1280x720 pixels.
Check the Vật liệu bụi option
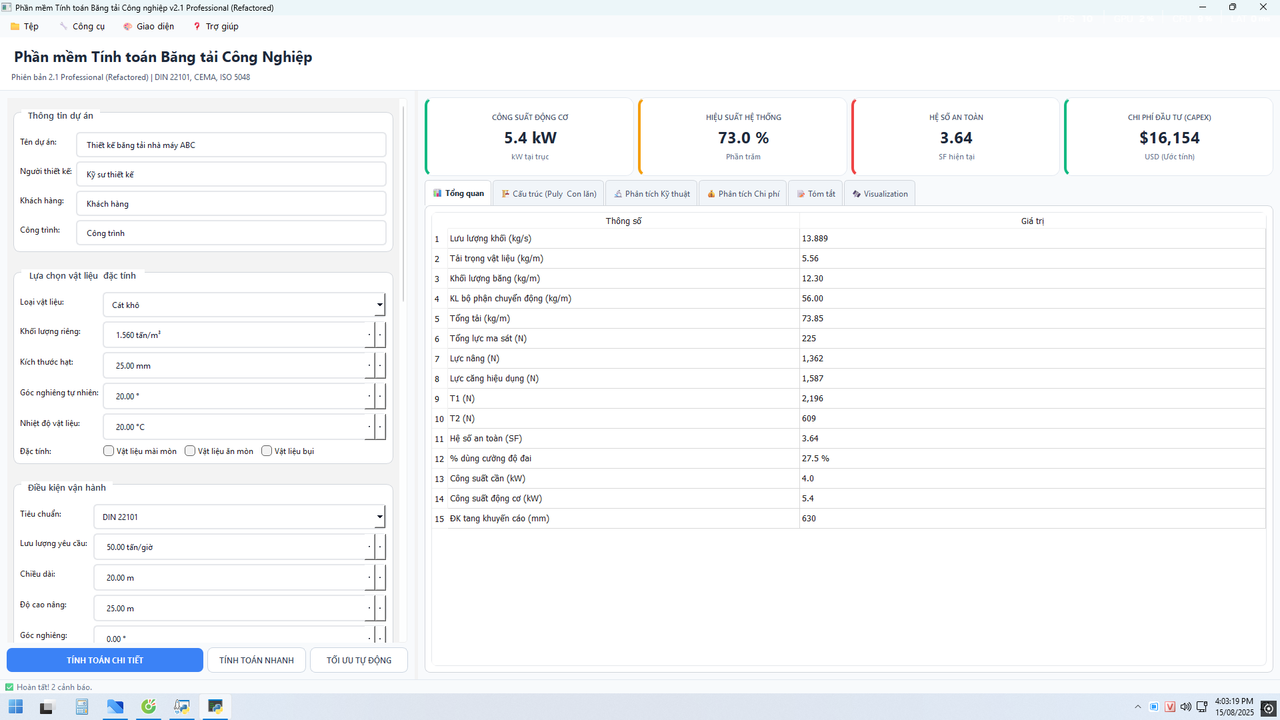pyautogui.click(x=267, y=451)
